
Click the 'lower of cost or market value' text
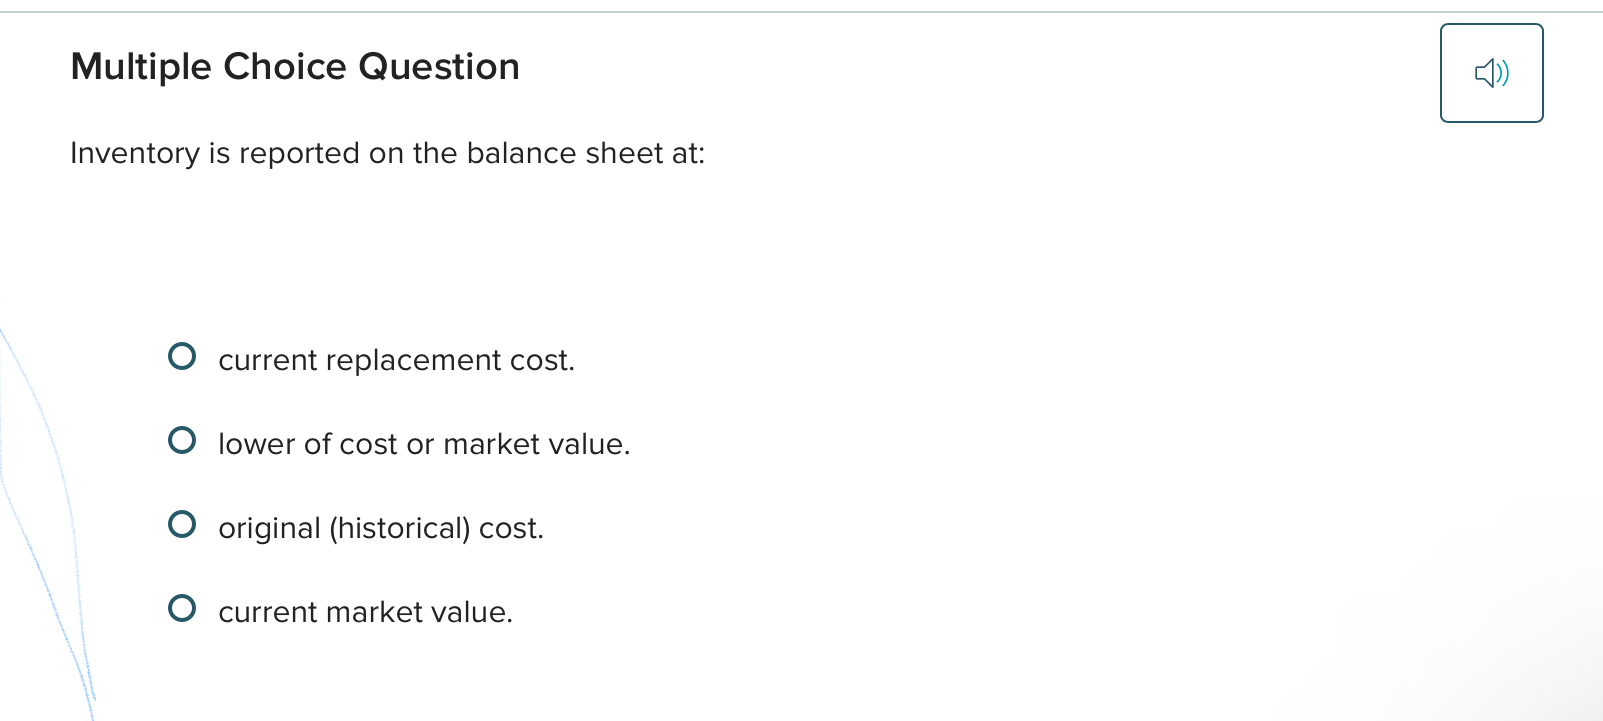(x=424, y=444)
